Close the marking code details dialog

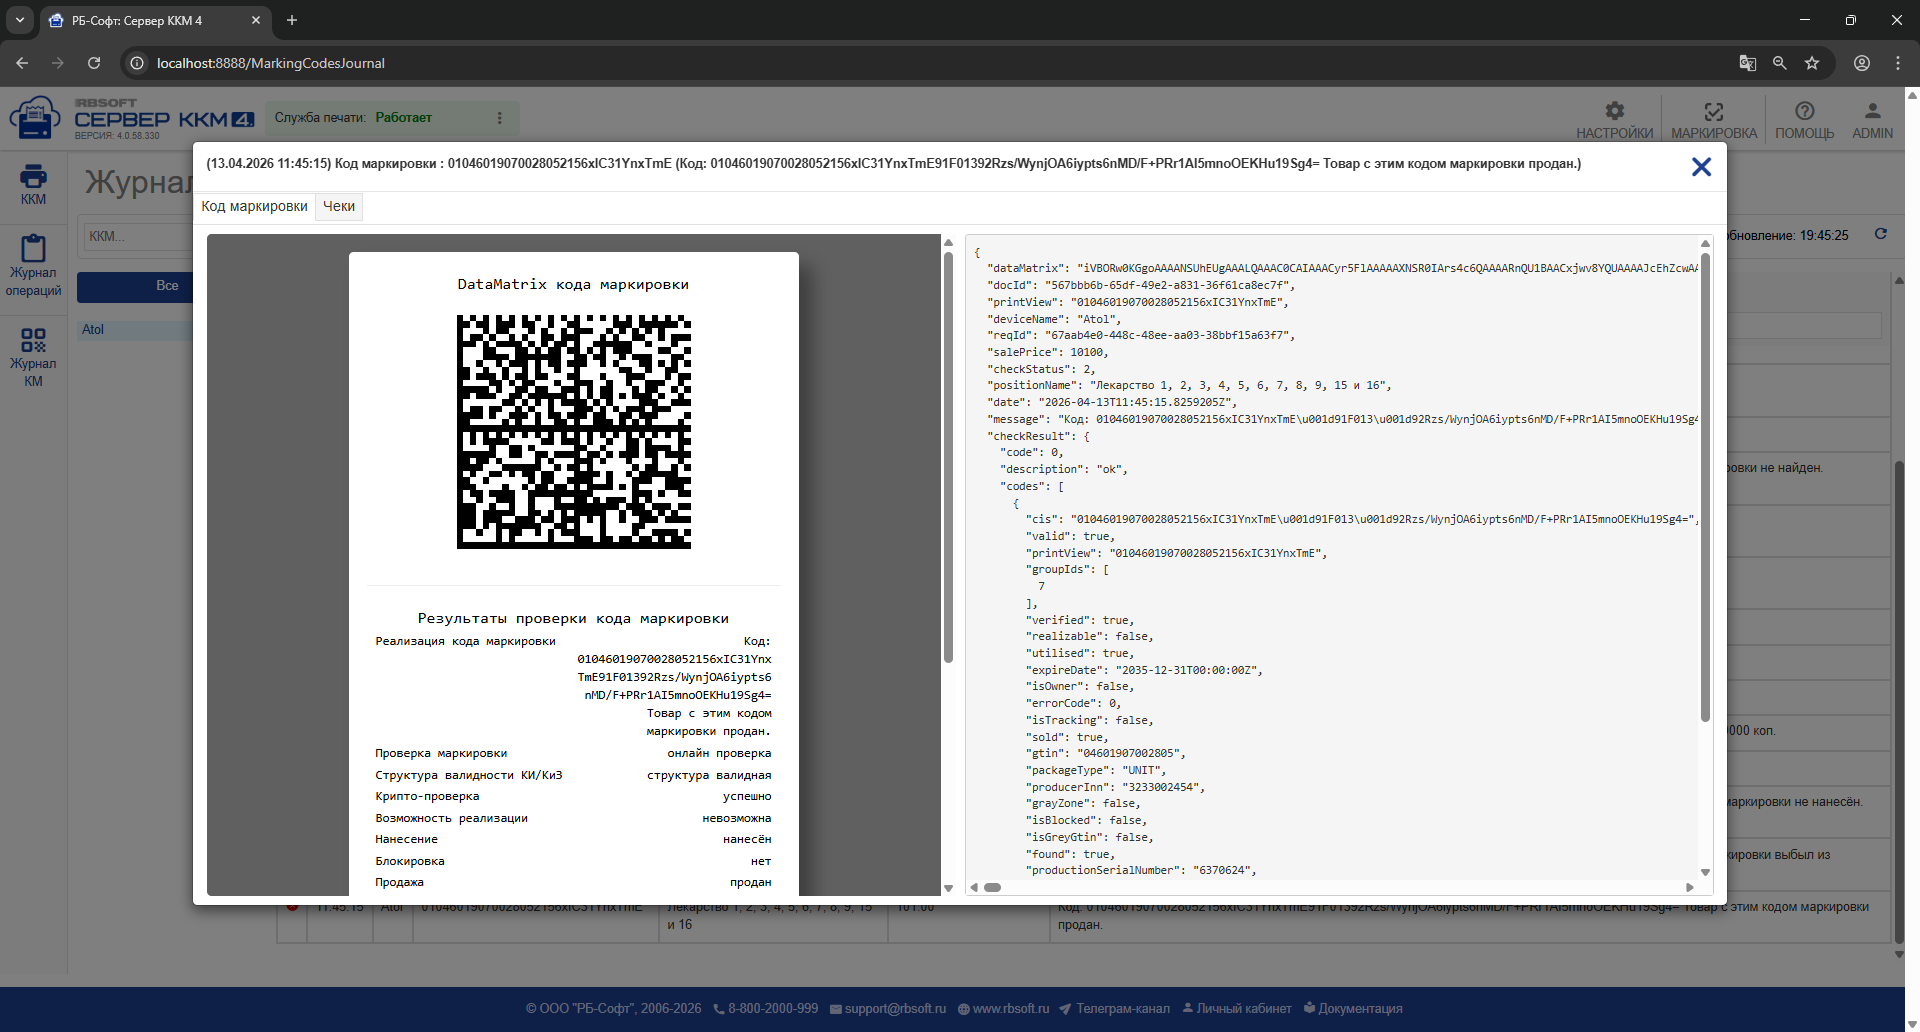coord(1701,167)
